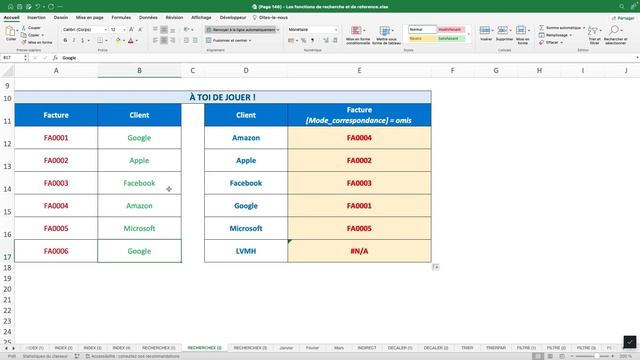
Task: Open the font size dropdown
Action: click(124, 30)
